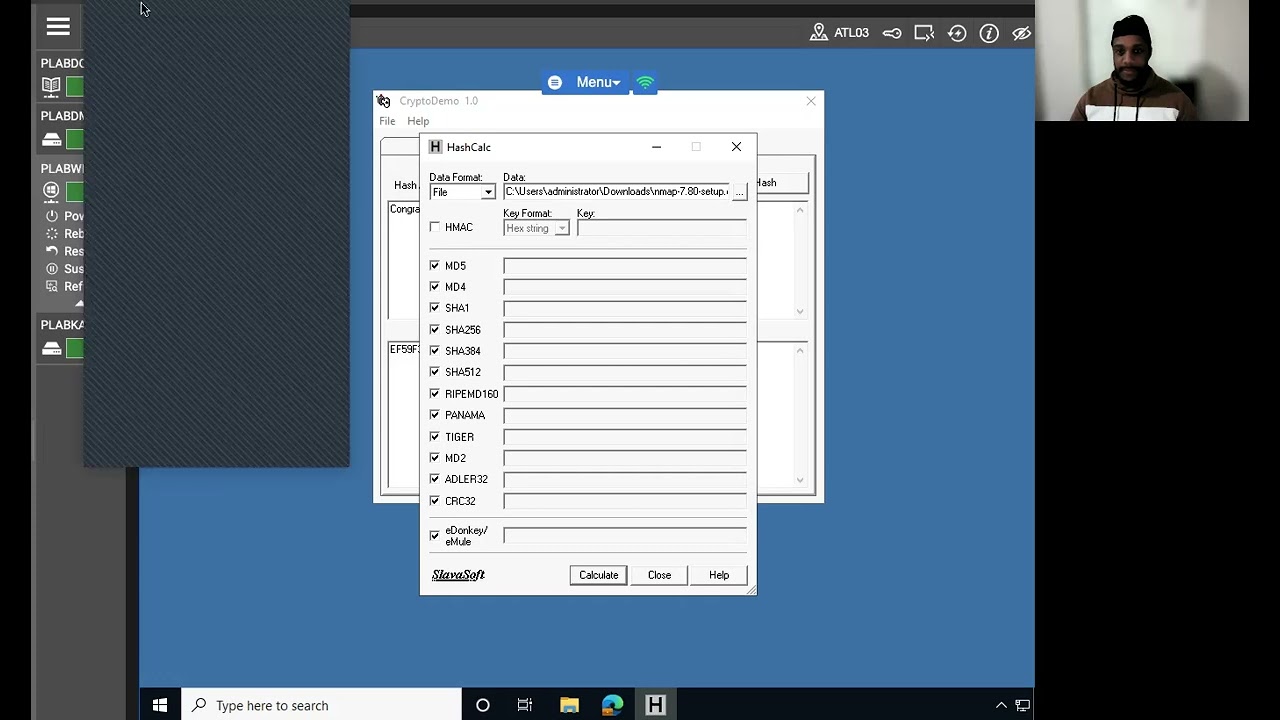1280x720 pixels.
Task: Enable the HMAC checkbox
Action: point(435,227)
